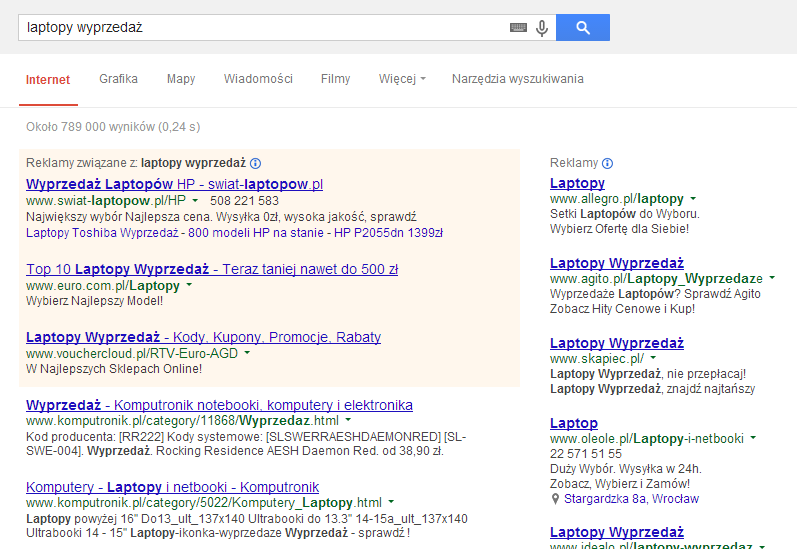Open 'Wyprzedaż - Komputronik notebooki' result
Viewport: 797px width, 549px height.
(219, 405)
